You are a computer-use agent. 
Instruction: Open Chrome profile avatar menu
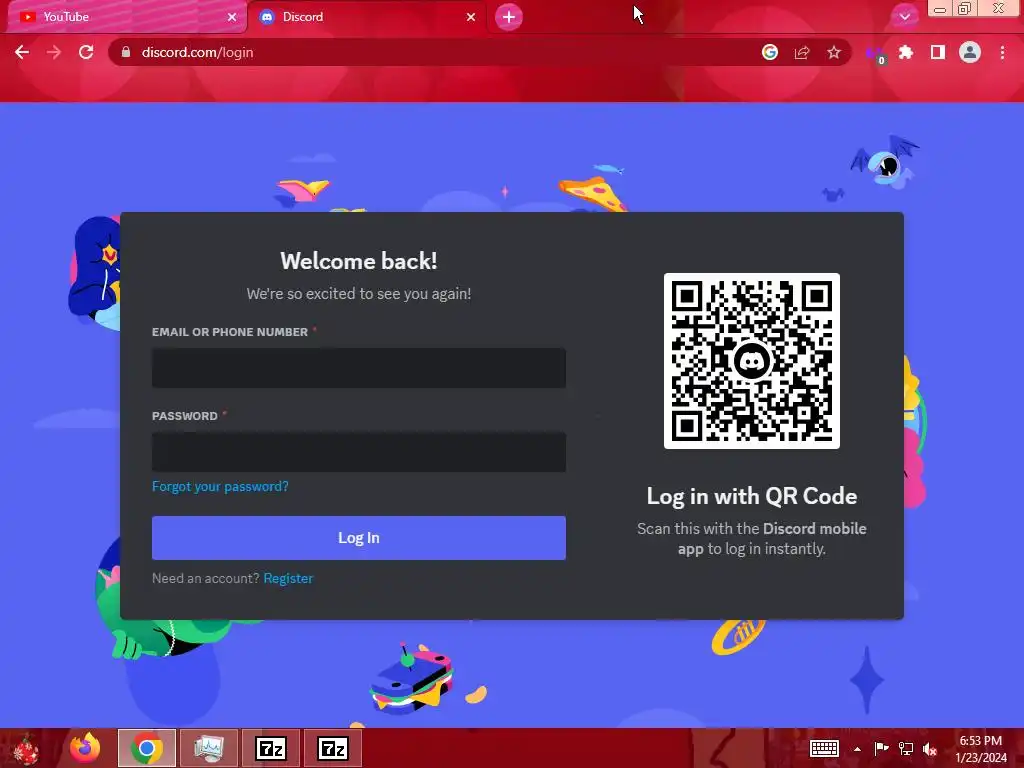pos(970,52)
